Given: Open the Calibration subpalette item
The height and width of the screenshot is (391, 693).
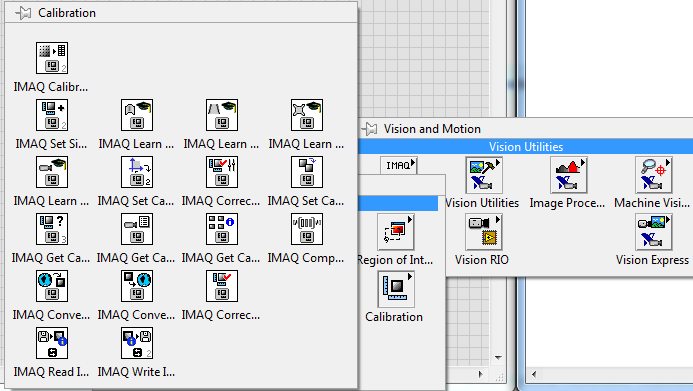Looking at the screenshot, I should [396, 289].
